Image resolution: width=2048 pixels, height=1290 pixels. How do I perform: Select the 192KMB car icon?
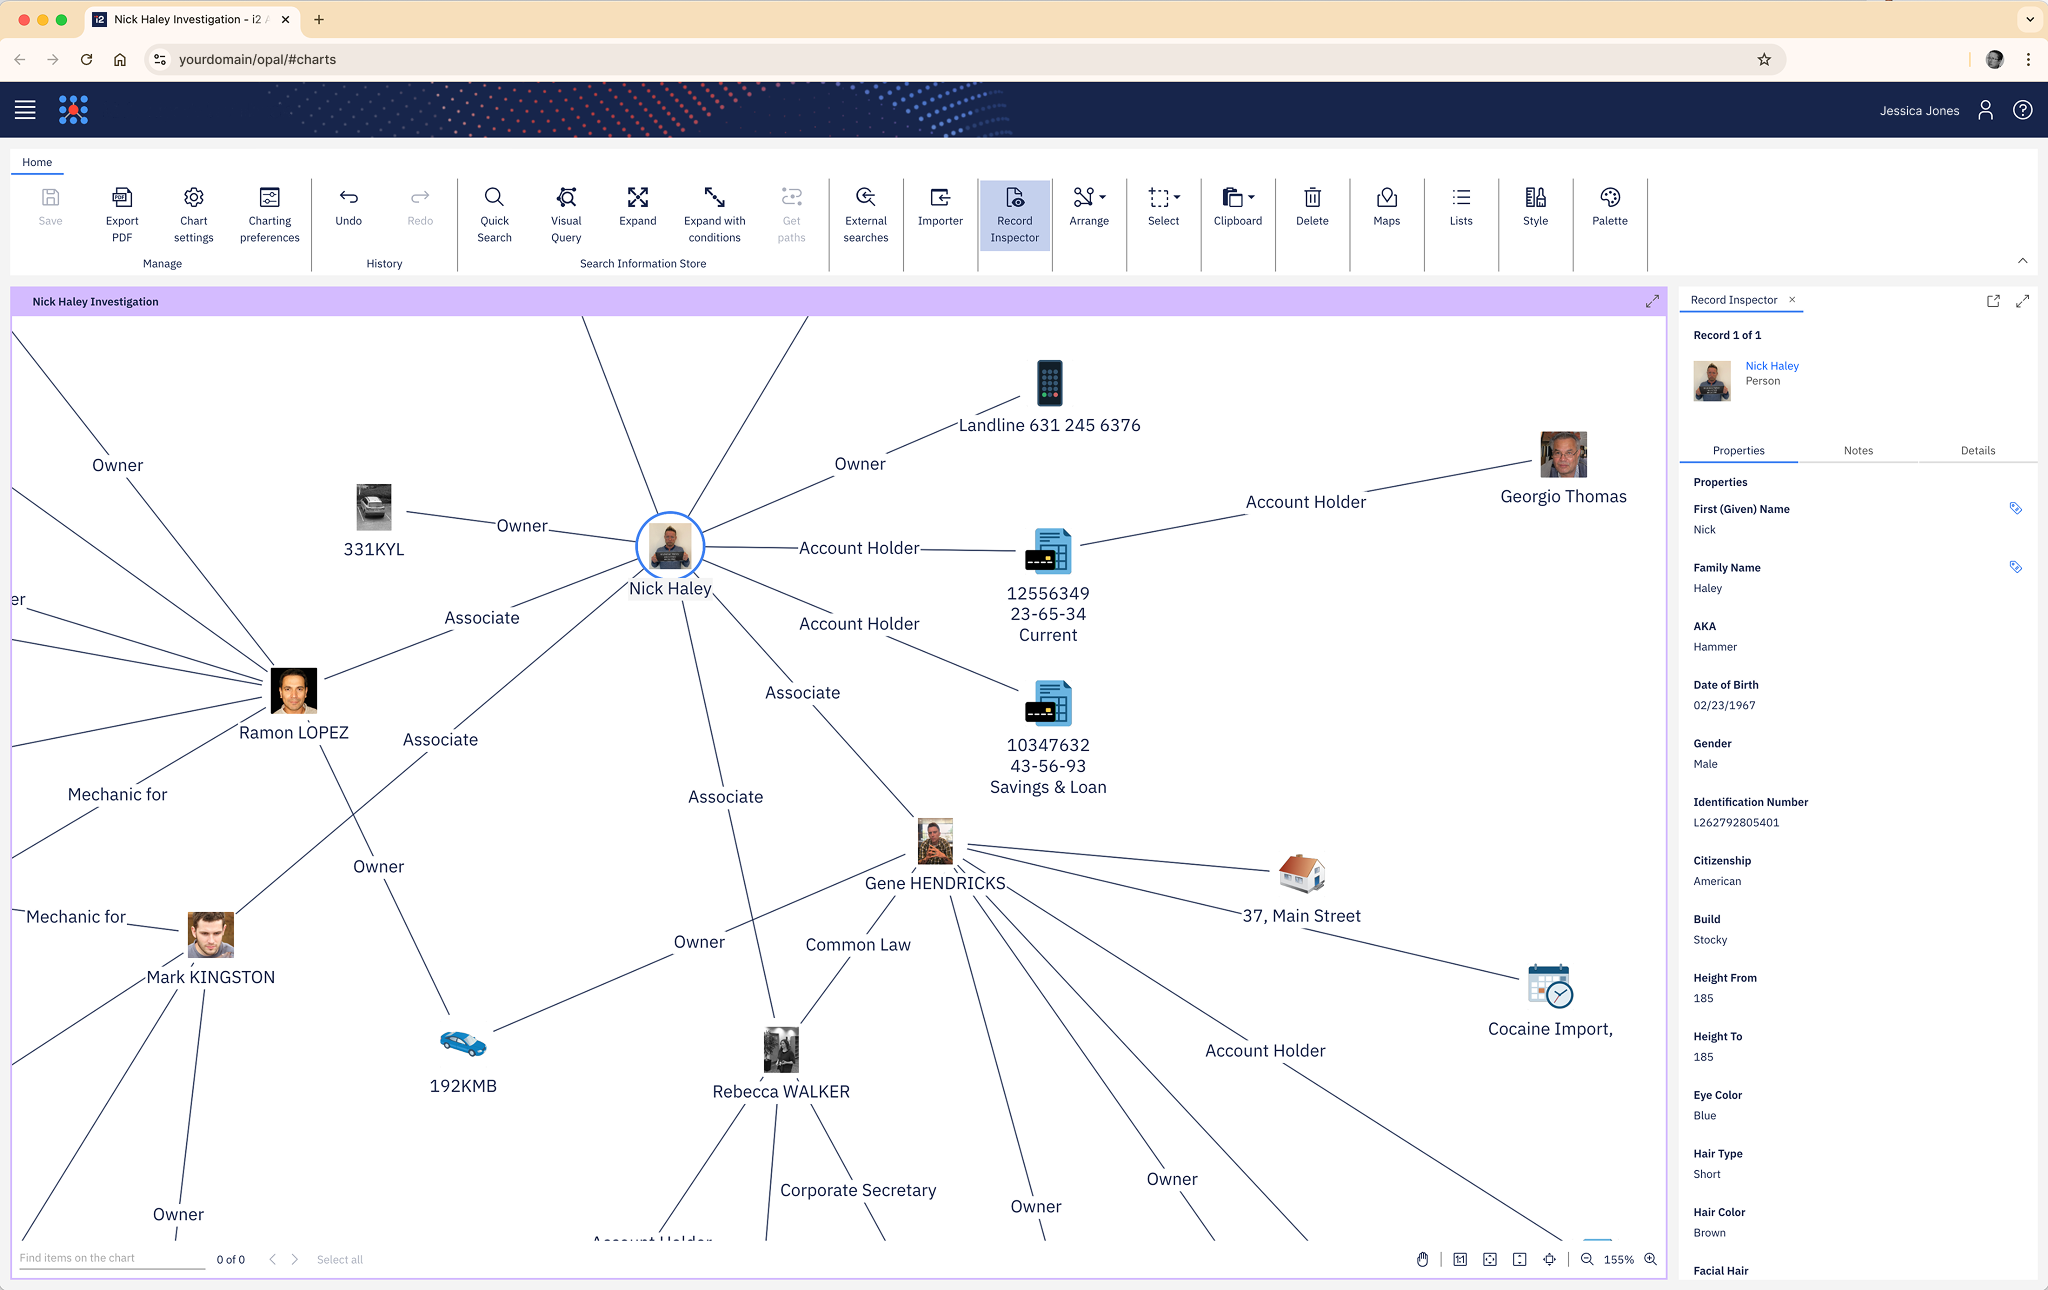tap(463, 1044)
